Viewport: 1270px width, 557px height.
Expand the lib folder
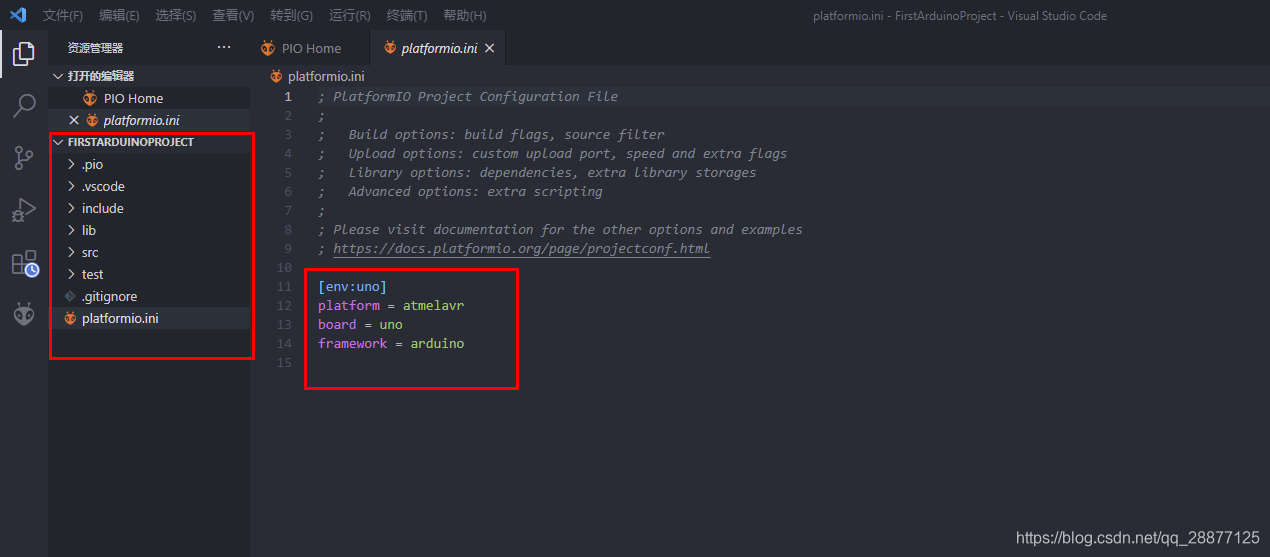pyautogui.click(x=71, y=231)
